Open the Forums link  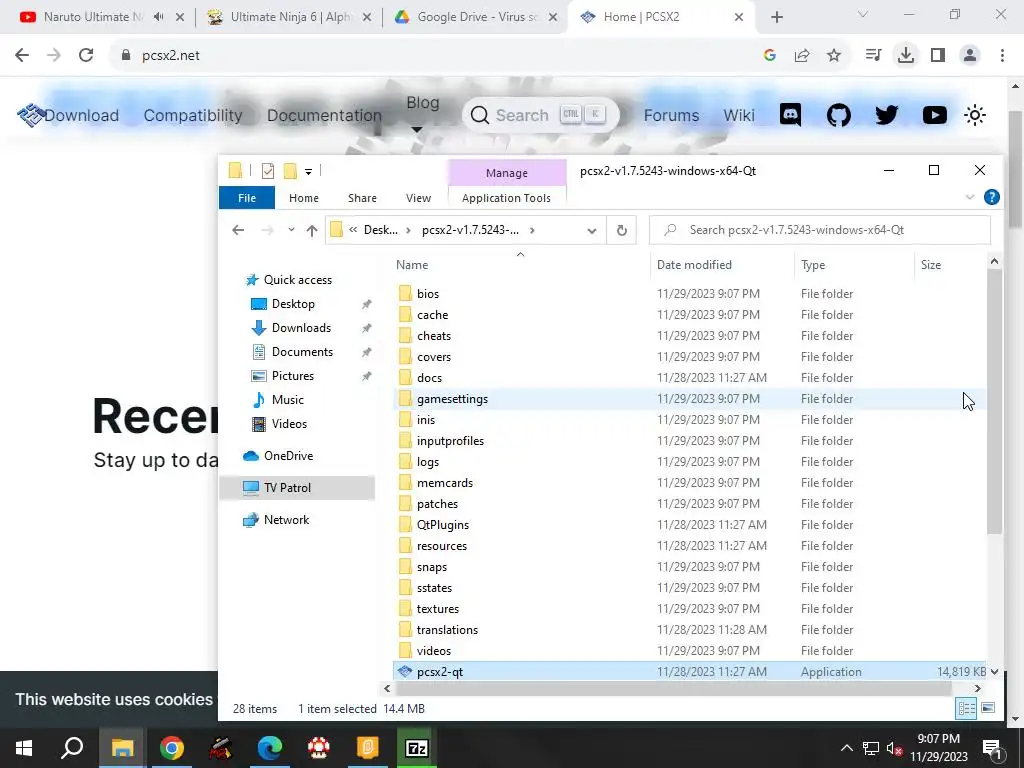[671, 116]
